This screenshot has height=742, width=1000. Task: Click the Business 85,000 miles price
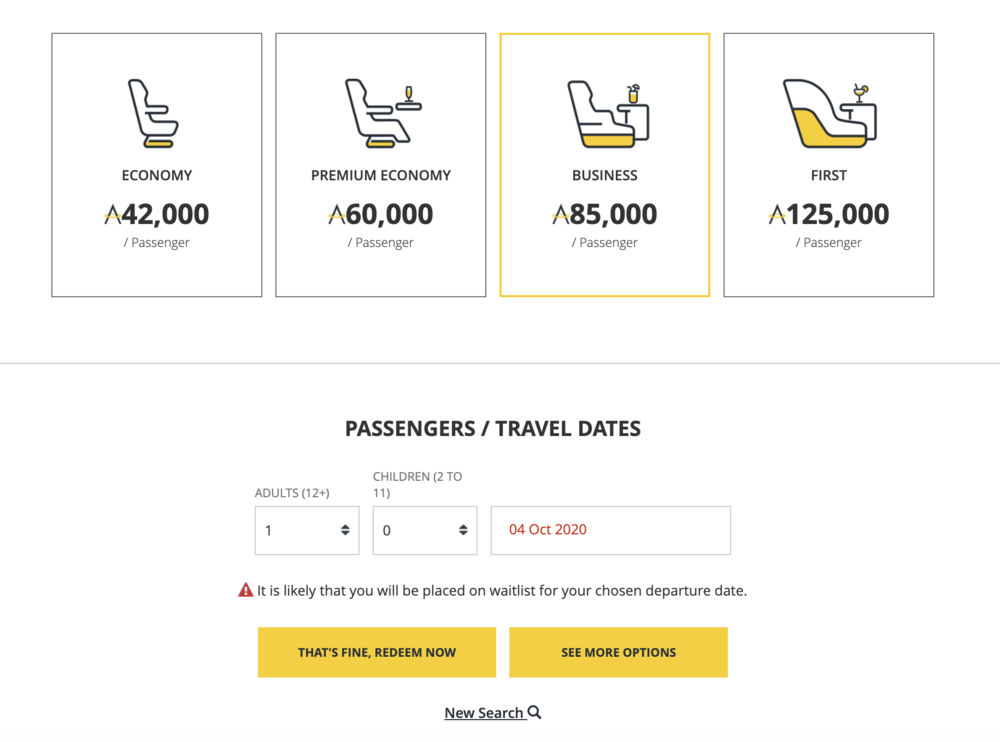click(605, 214)
